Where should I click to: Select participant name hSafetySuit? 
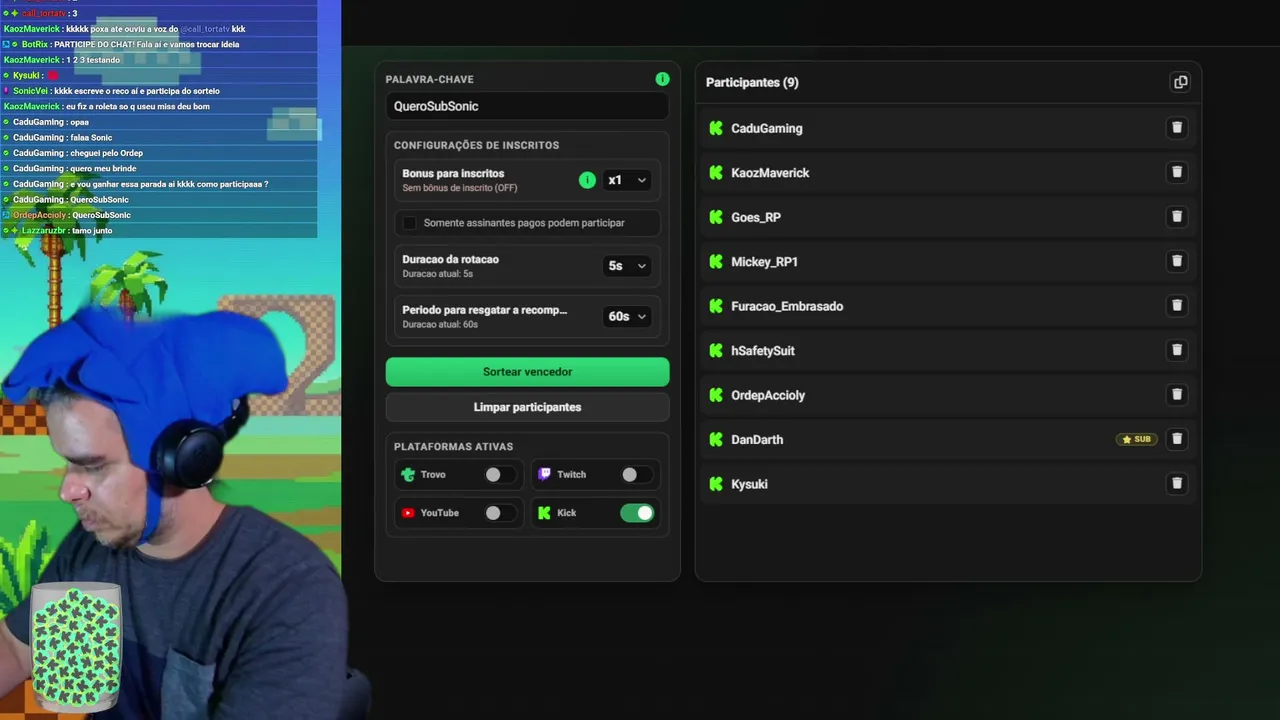(x=763, y=351)
